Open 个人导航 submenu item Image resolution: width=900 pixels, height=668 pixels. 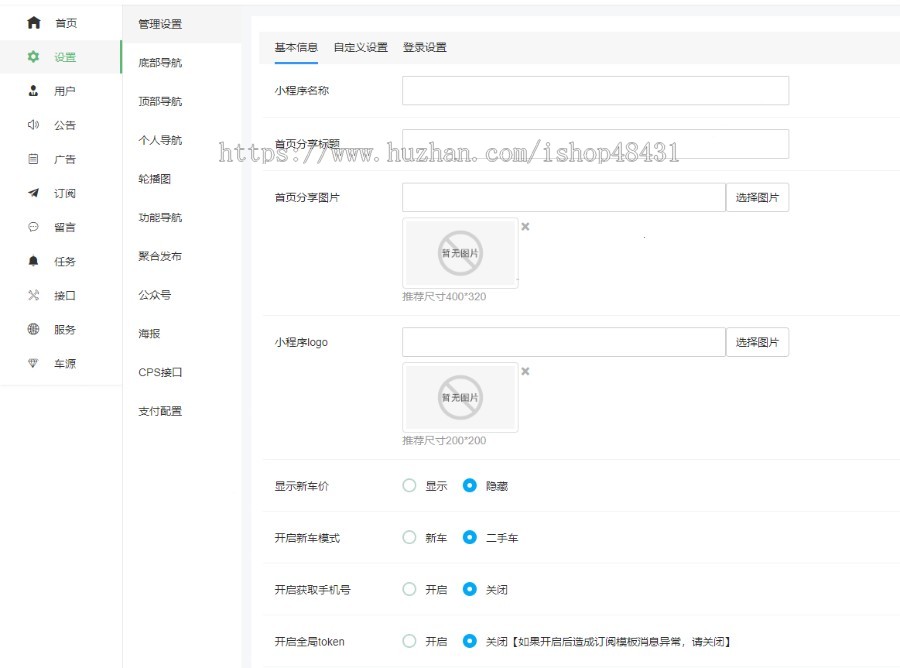coord(160,140)
